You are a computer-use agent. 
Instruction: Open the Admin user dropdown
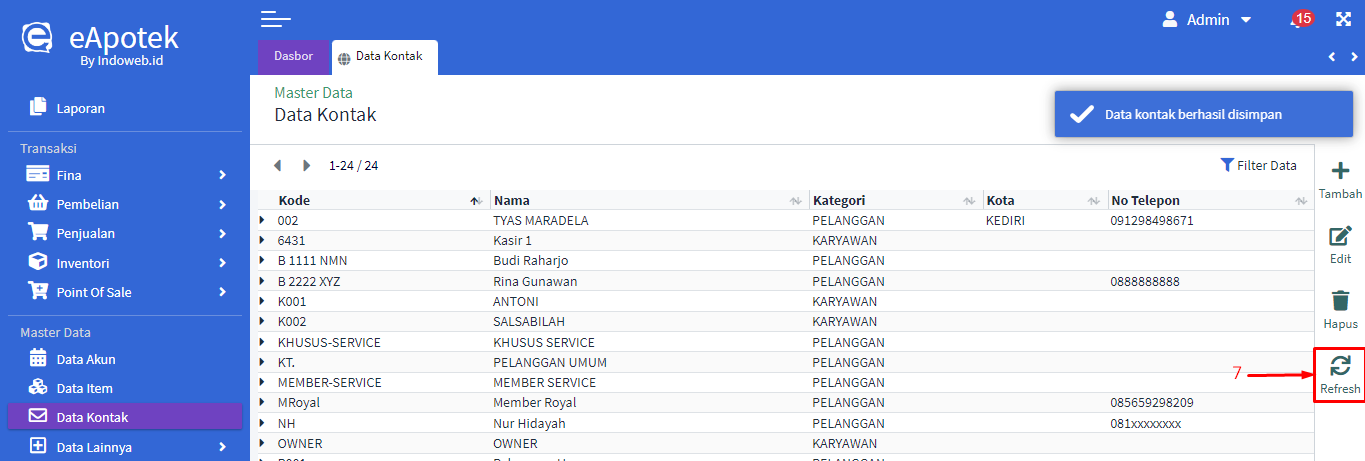coord(1207,20)
